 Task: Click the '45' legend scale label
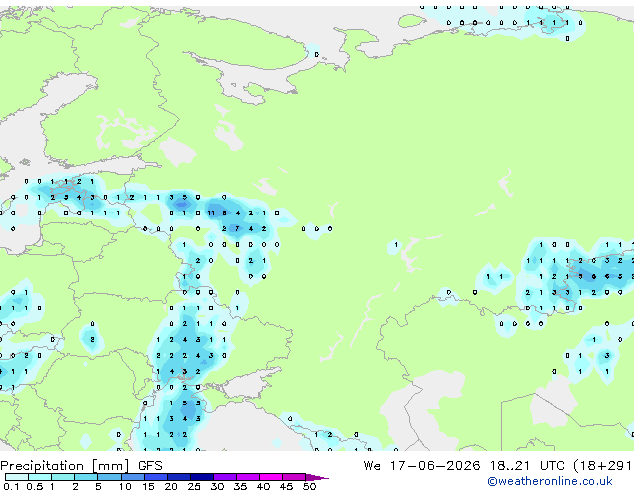tap(286, 486)
